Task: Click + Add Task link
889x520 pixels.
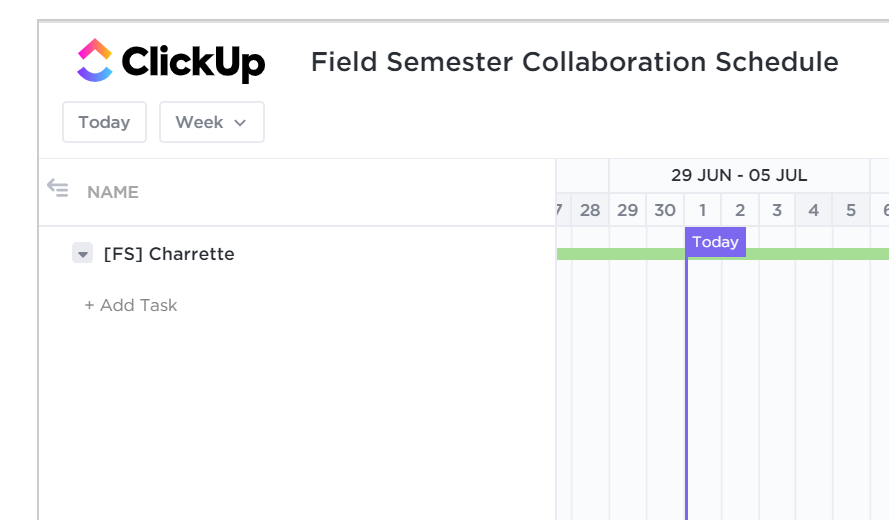Action: click(131, 305)
